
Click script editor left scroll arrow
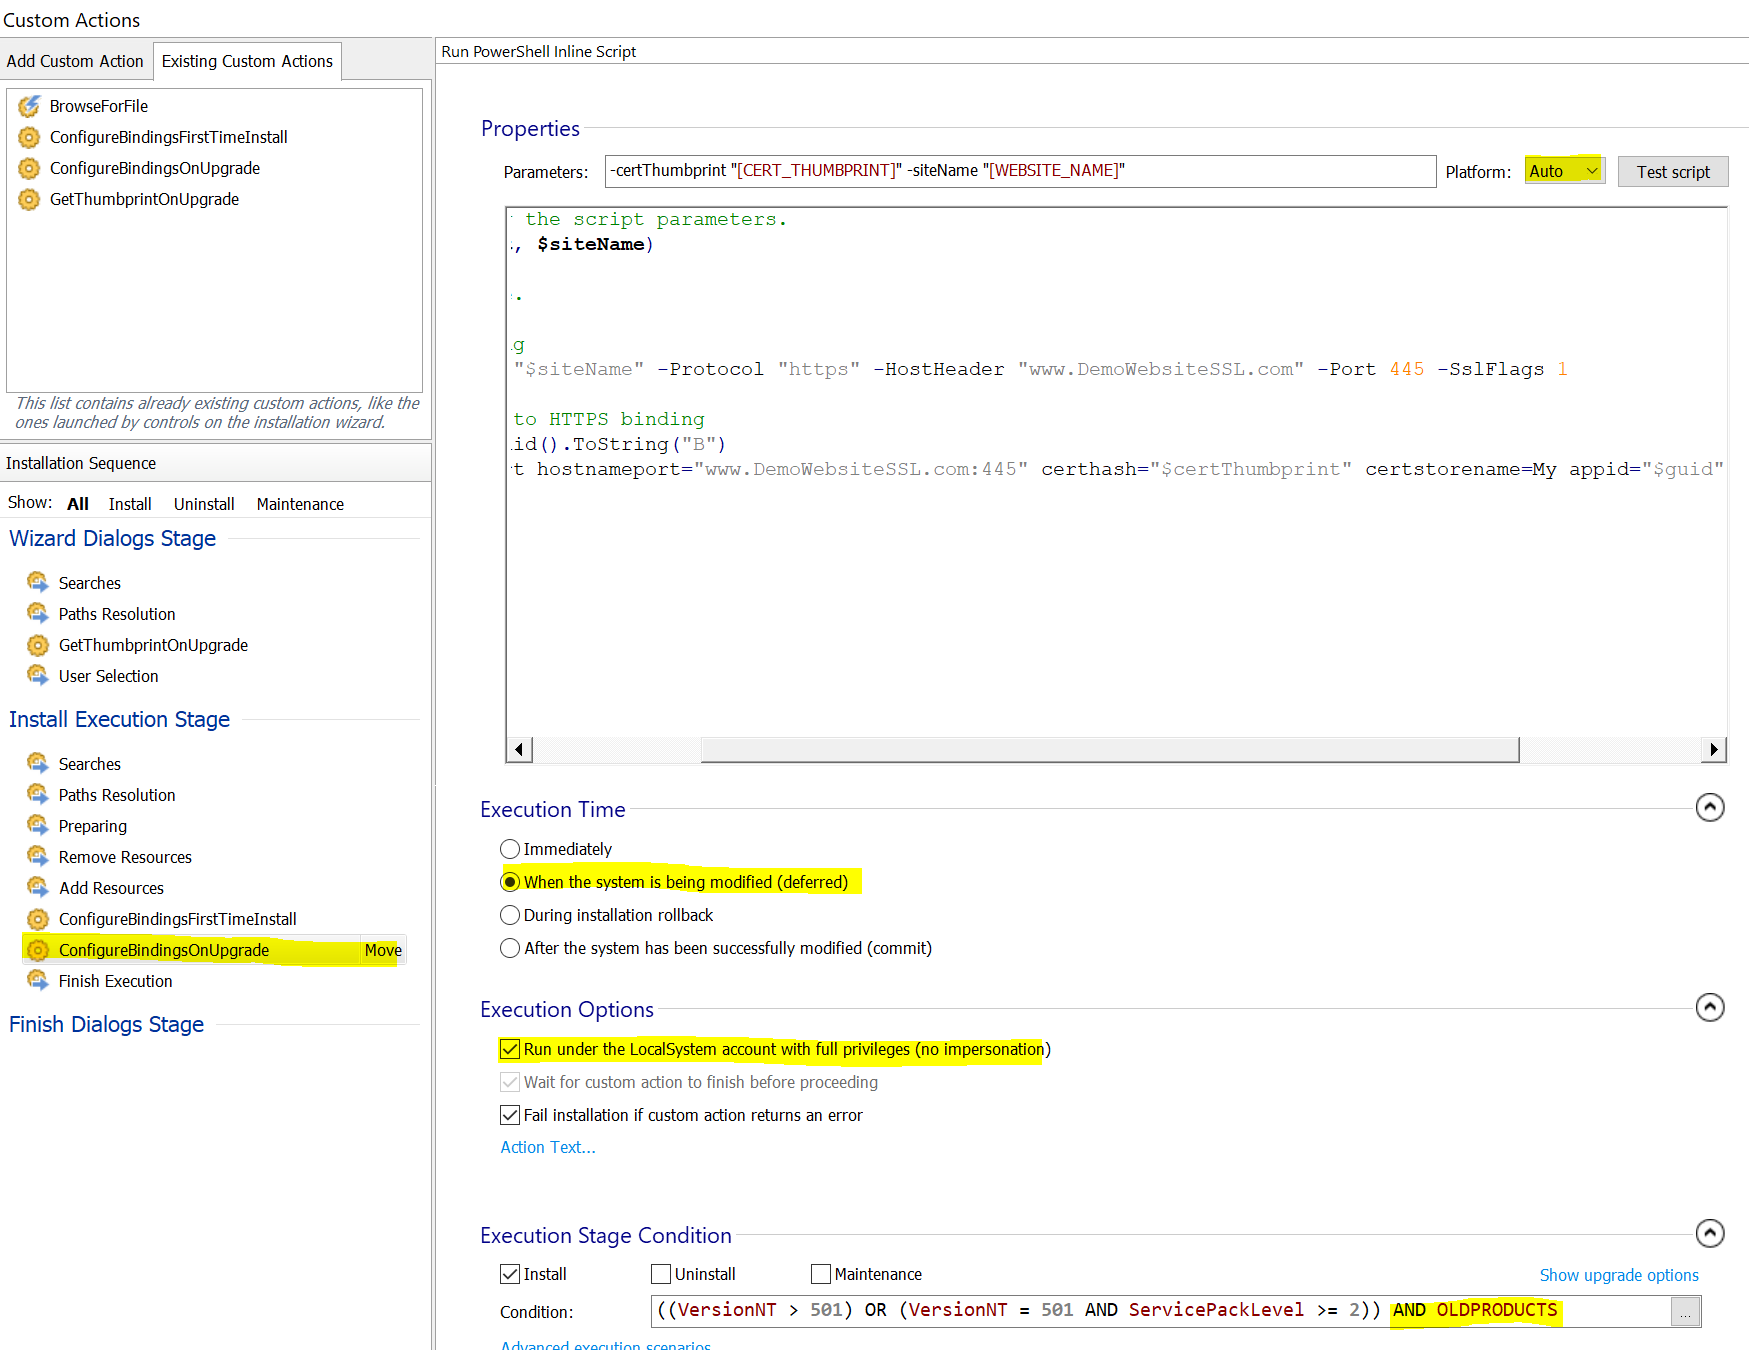[519, 749]
